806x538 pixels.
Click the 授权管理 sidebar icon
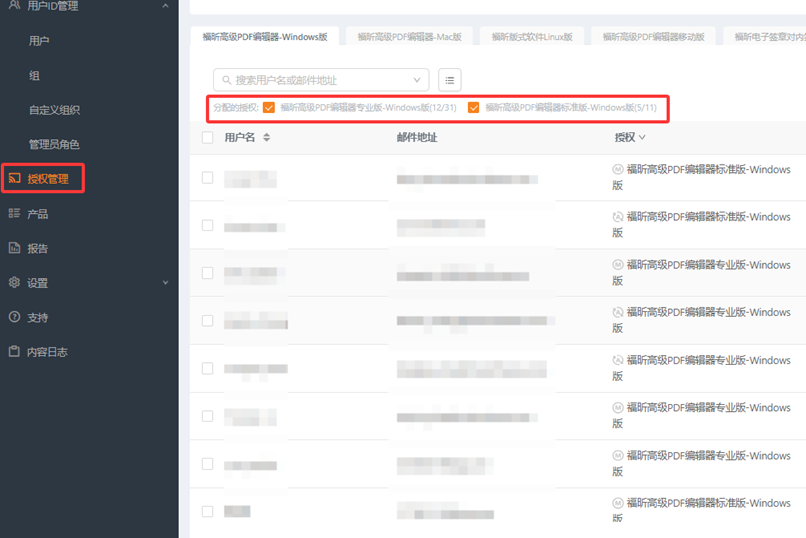click(x=14, y=179)
